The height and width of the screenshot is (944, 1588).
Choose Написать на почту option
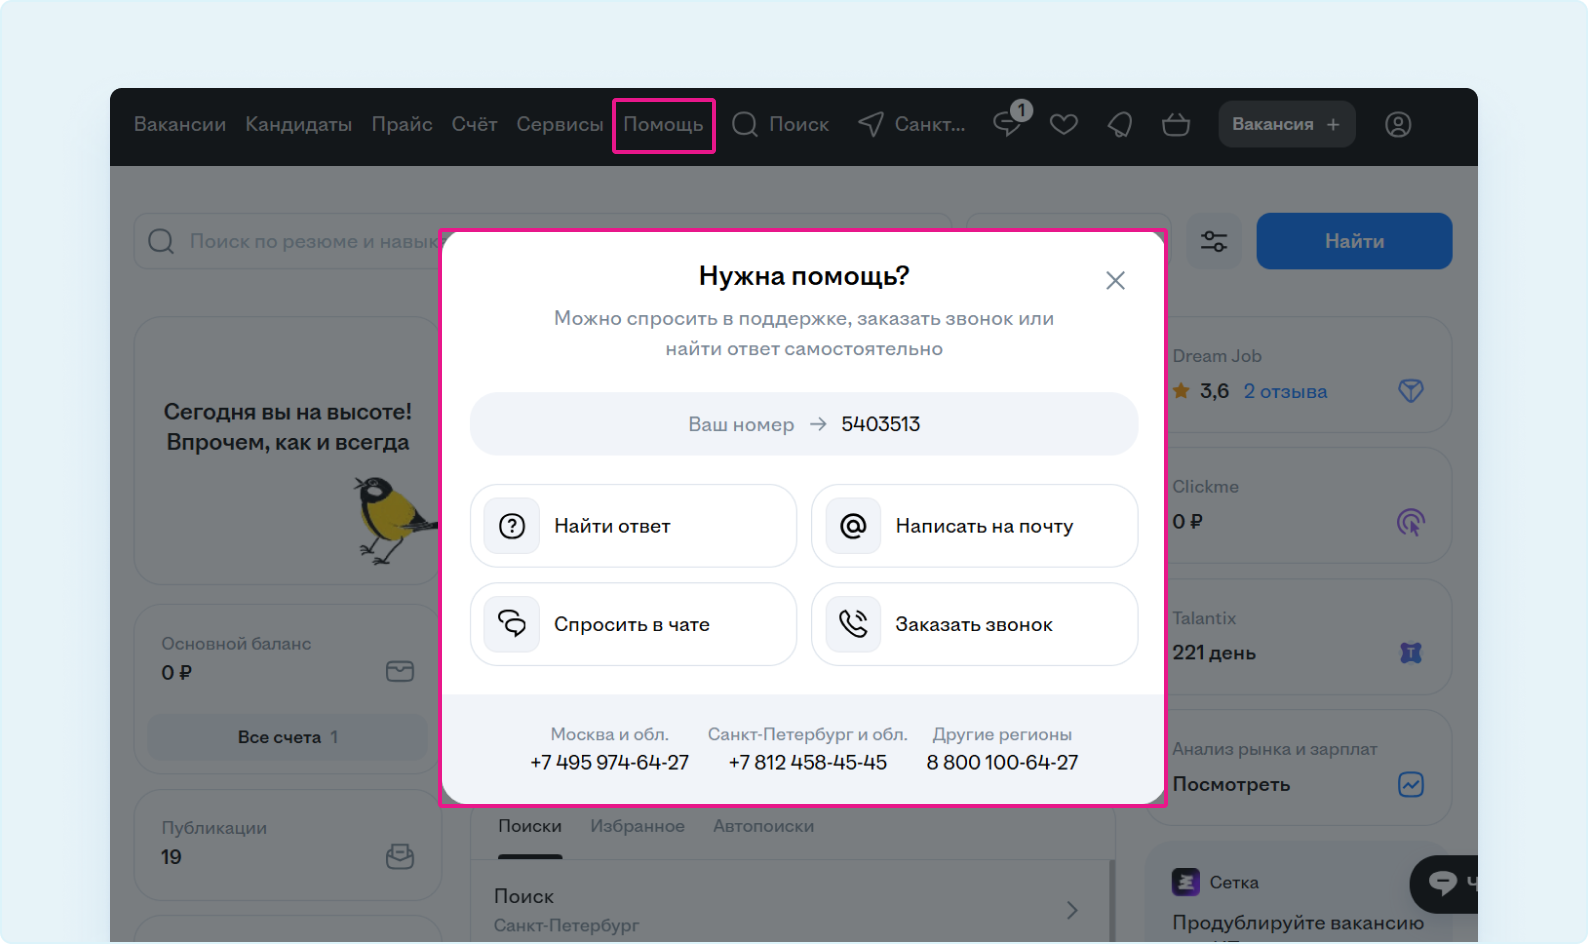(974, 526)
